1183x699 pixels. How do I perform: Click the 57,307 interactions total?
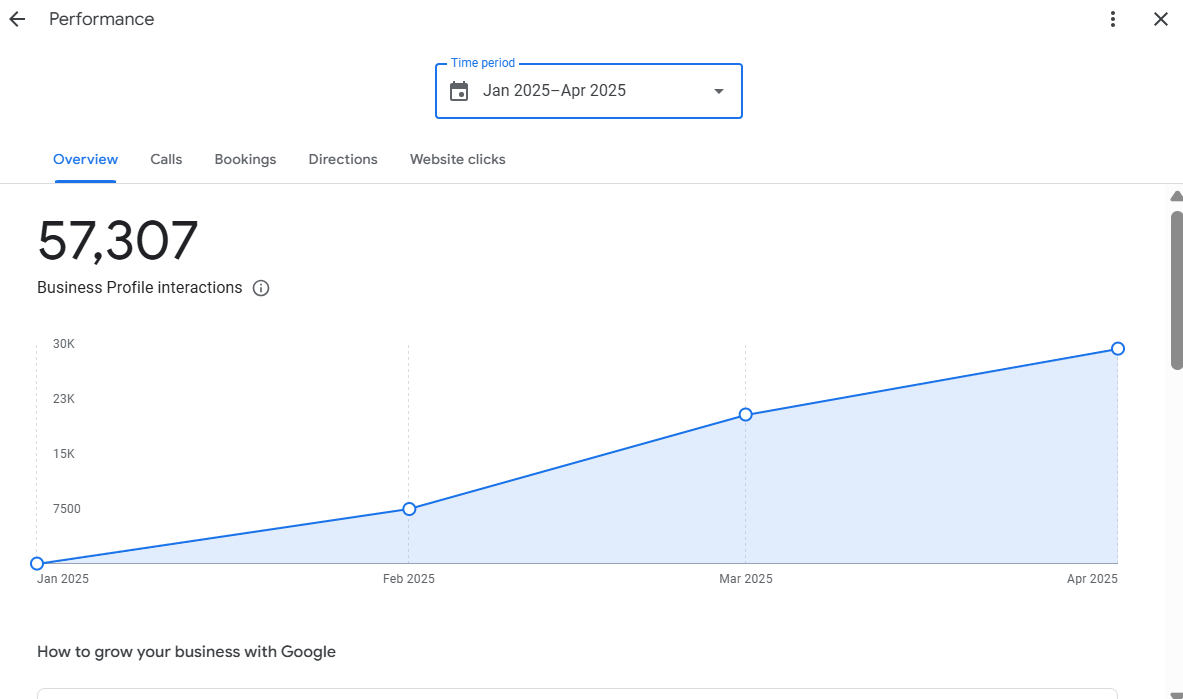coord(118,242)
